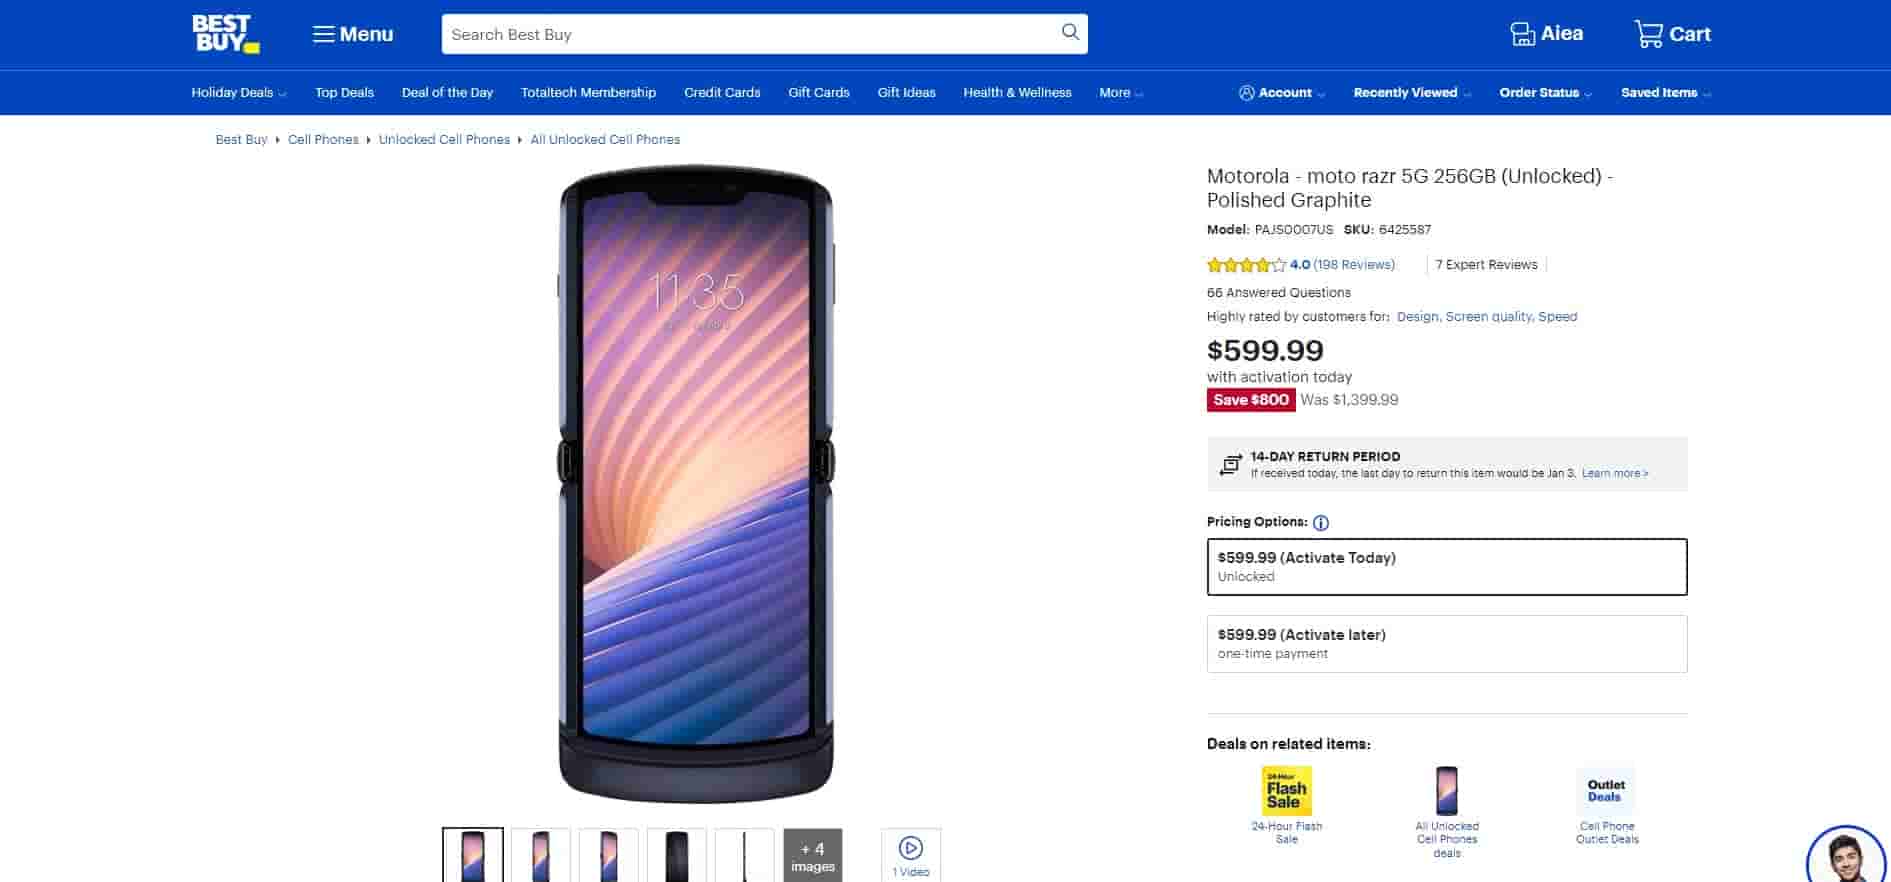1891x882 pixels.
Task: Click the Unlocked Cell Phones breadcrumb
Action: pyautogui.click(x=444, y=140)
